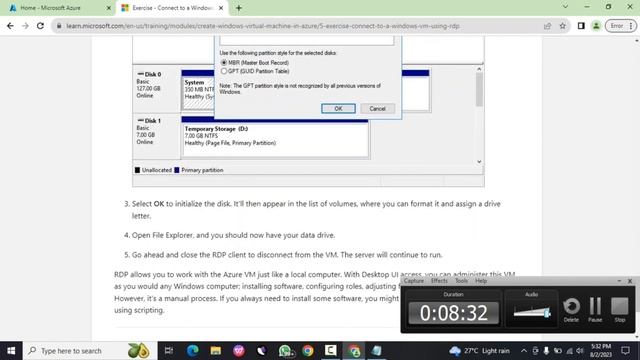Open the recorder's Effects menu
Viewport: 640px width, 360px height.
point(439,281)
